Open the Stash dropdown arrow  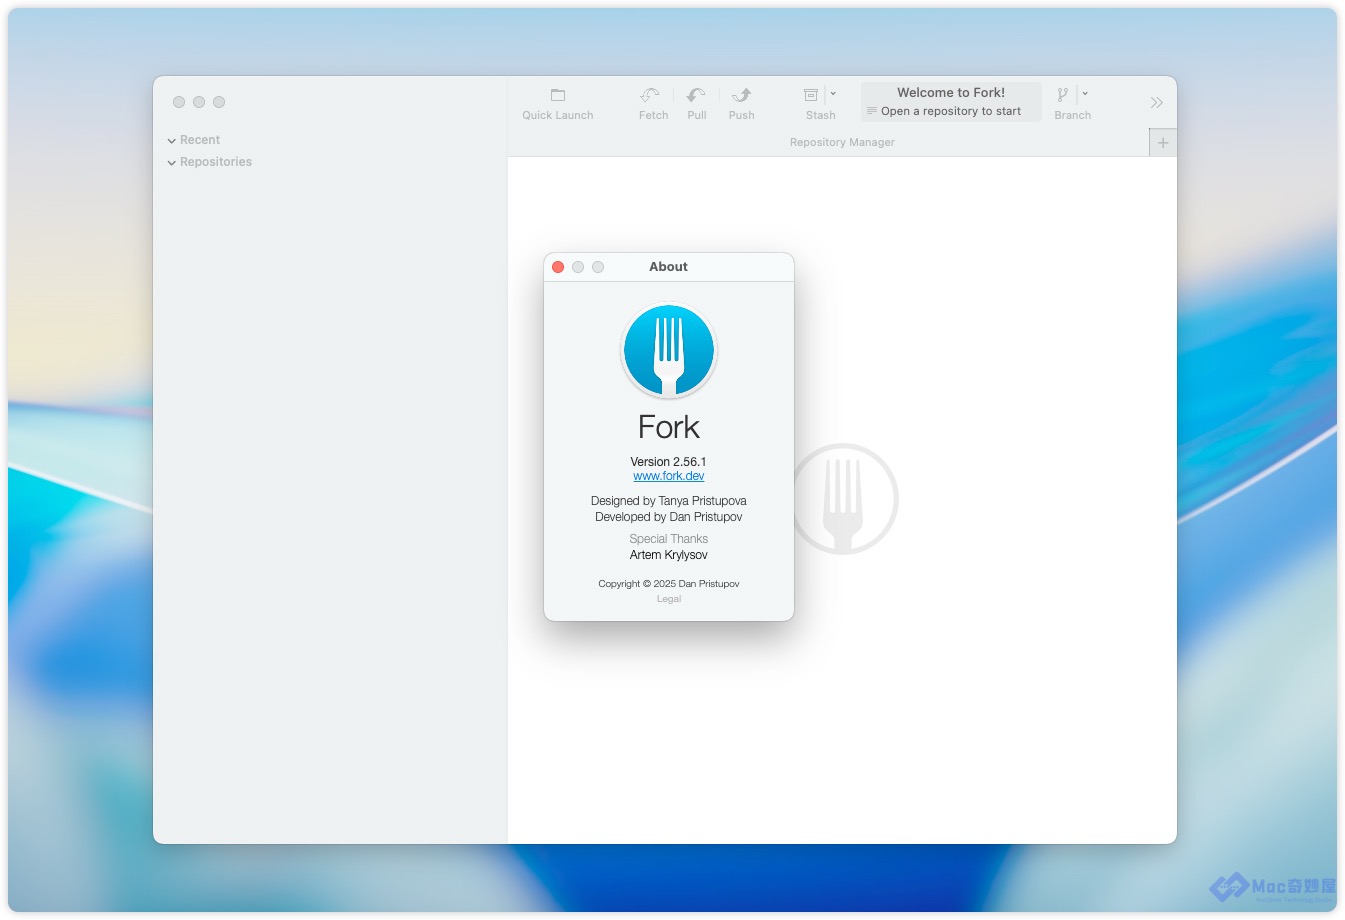833,94
